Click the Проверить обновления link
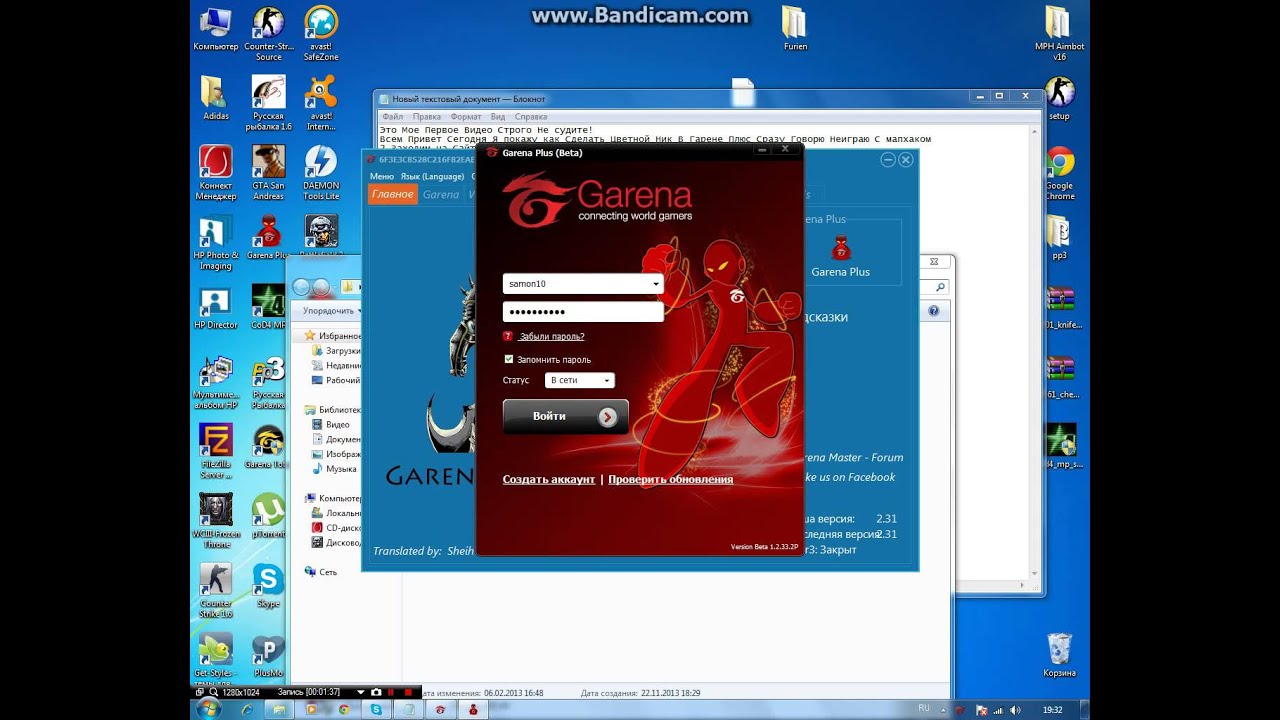 [671, 480]
